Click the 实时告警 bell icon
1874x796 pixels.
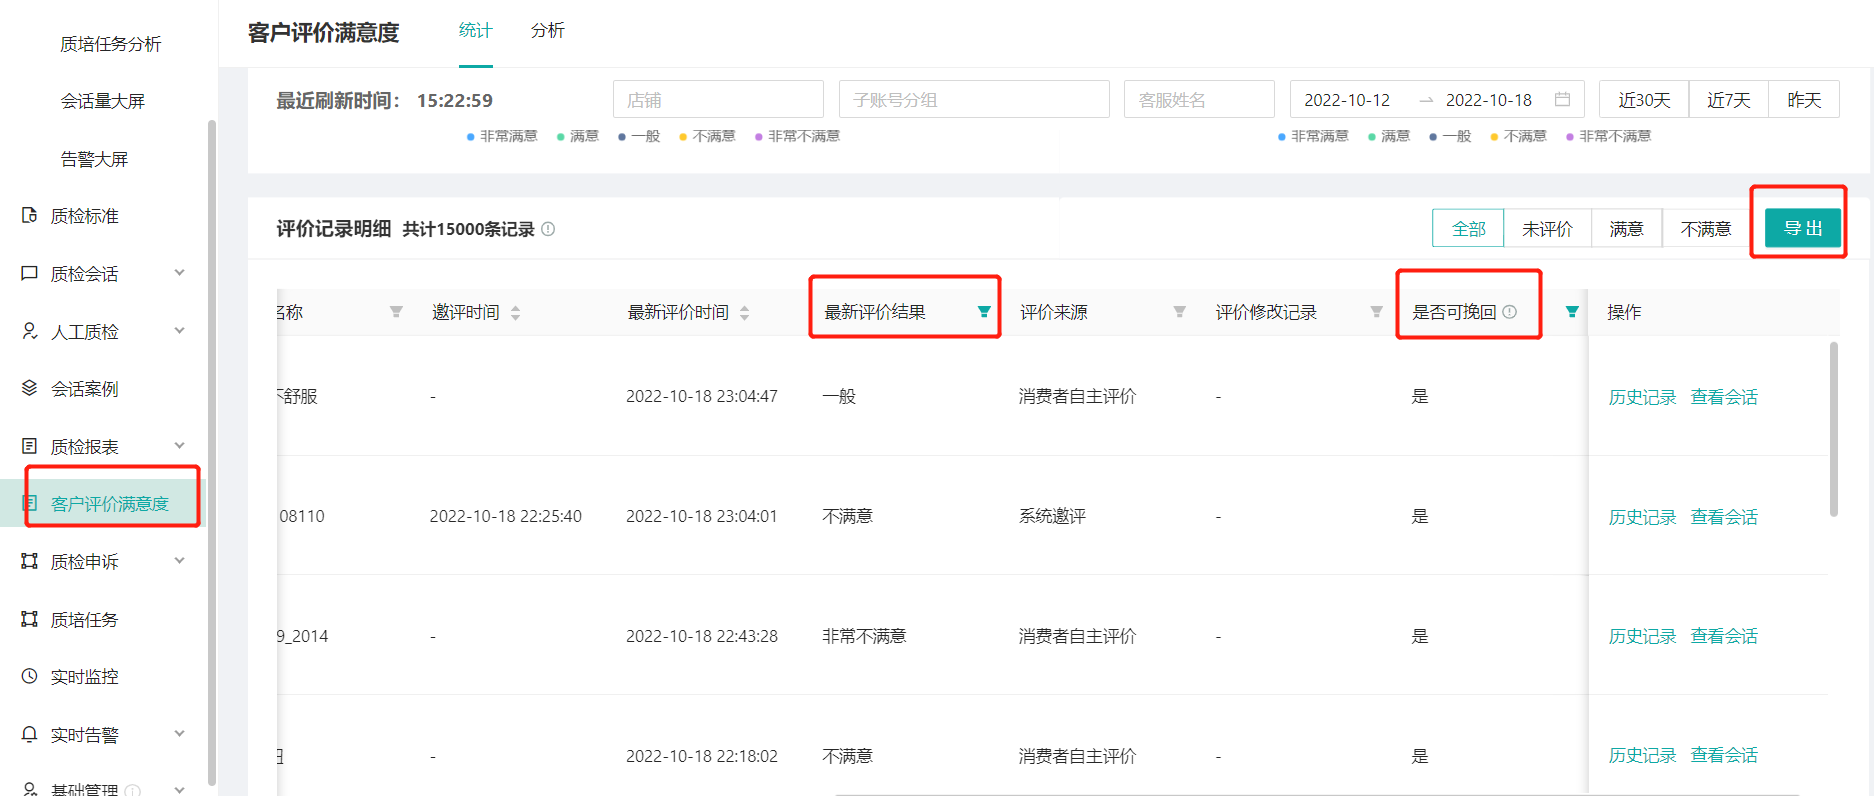tap(30, 734)
